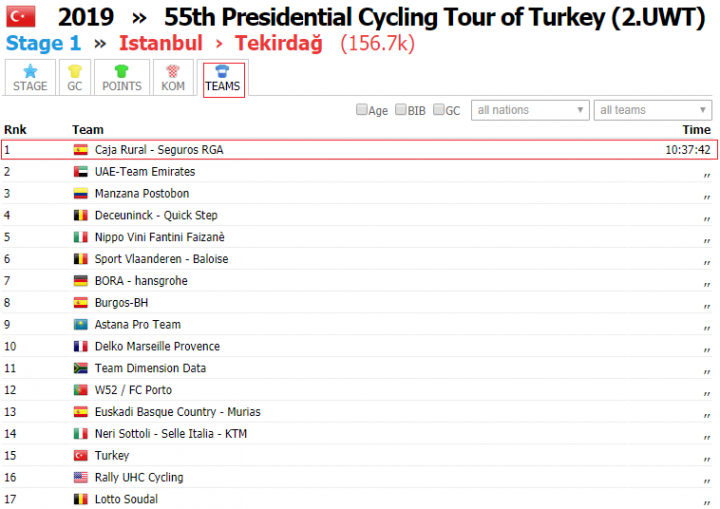This screenshot has height=509, width=720.
Task: Open Burgos-BH team link
Action: click(121, 303)
